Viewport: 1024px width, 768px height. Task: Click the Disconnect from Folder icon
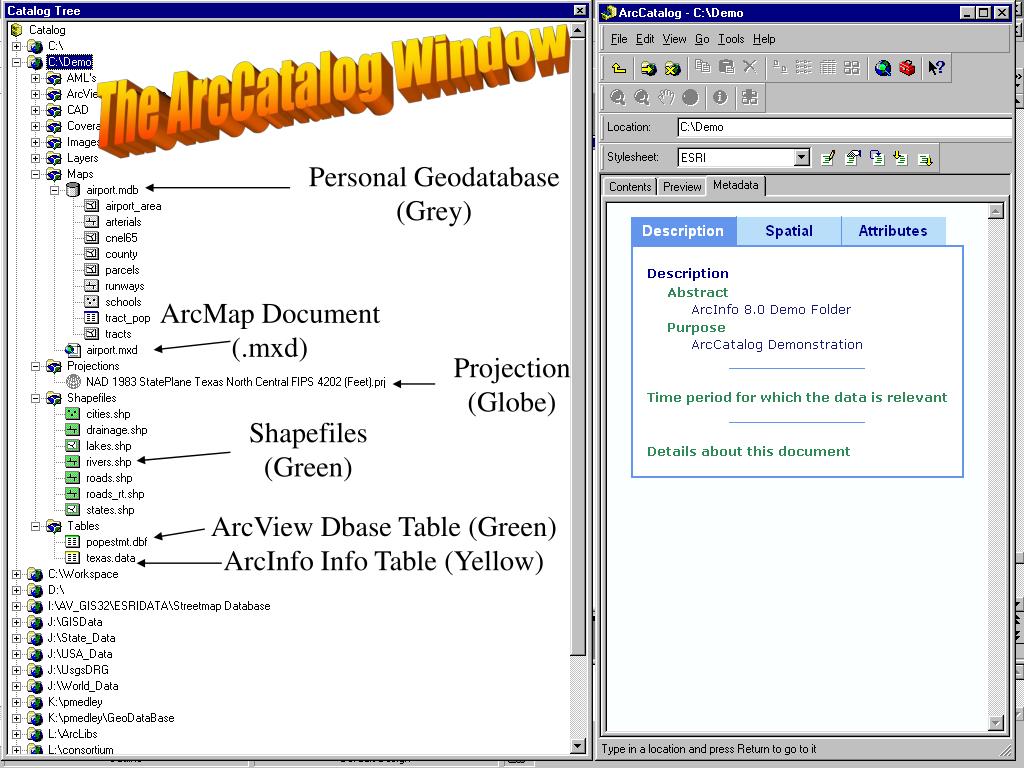[x=673, y=68]
